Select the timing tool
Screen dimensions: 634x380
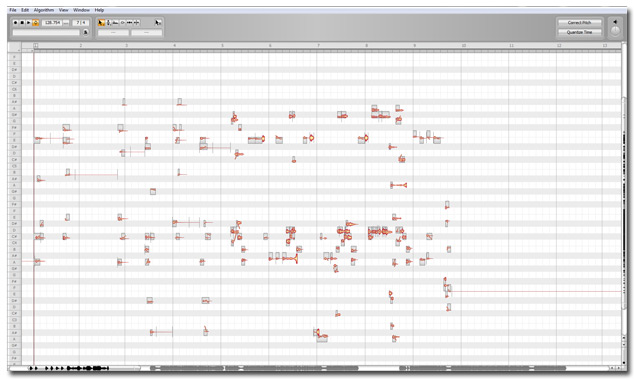[x=129, y=23]
